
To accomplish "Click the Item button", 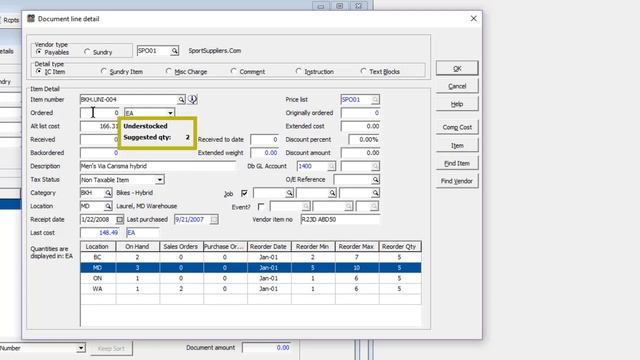I will pyautogui.click(x=457, y=145).
